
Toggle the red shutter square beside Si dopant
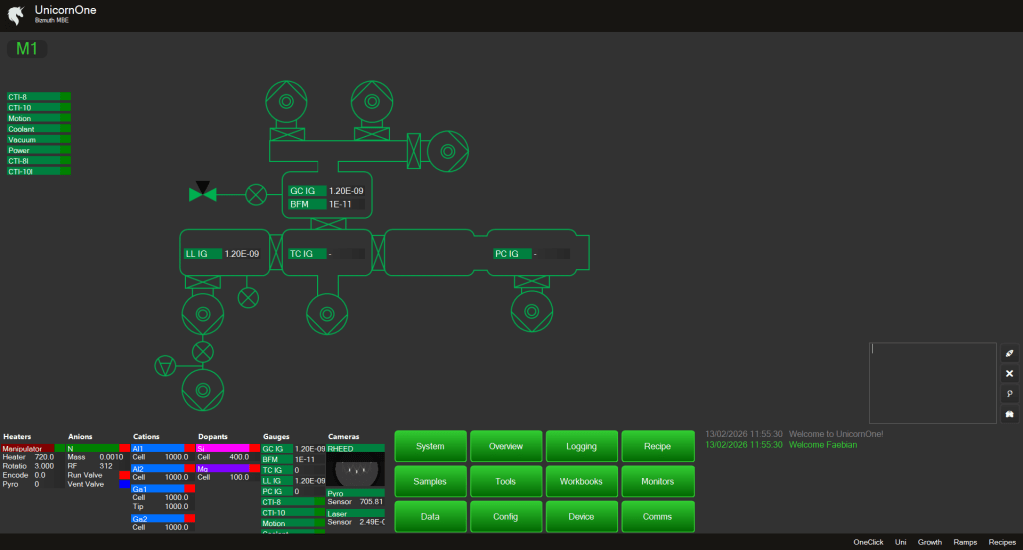[255, 448]
